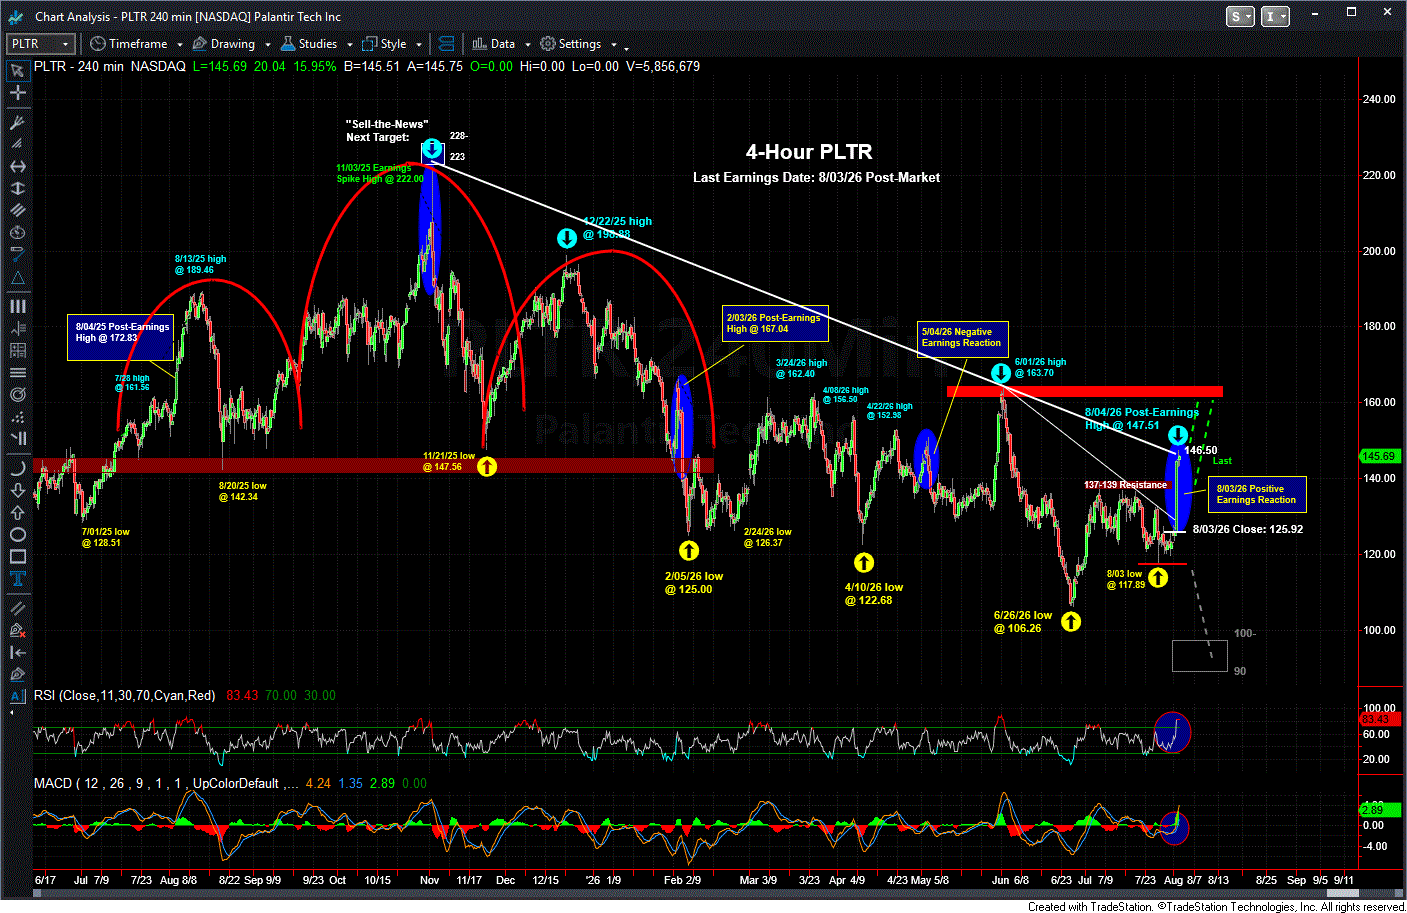The height and width of the screenshot is (913, 1407).
Task: Click the blue stacked panels toolbar icon
Action: 447,44
